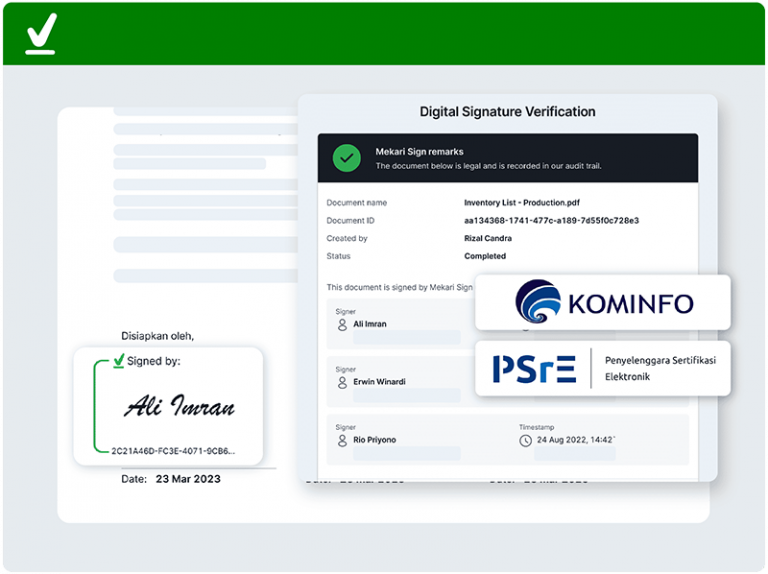Viewport: 768px width, 574px height.
Task: Click the person icon beside Ali Imran
Action: [343, 325]
